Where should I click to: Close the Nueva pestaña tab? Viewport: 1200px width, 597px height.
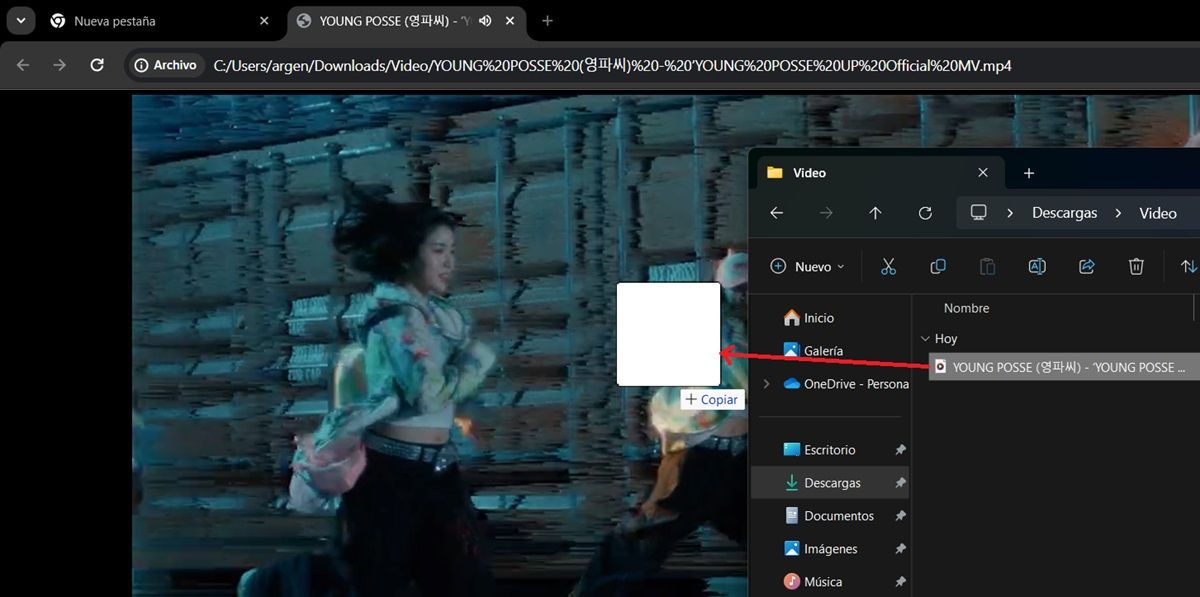(264, 21)
